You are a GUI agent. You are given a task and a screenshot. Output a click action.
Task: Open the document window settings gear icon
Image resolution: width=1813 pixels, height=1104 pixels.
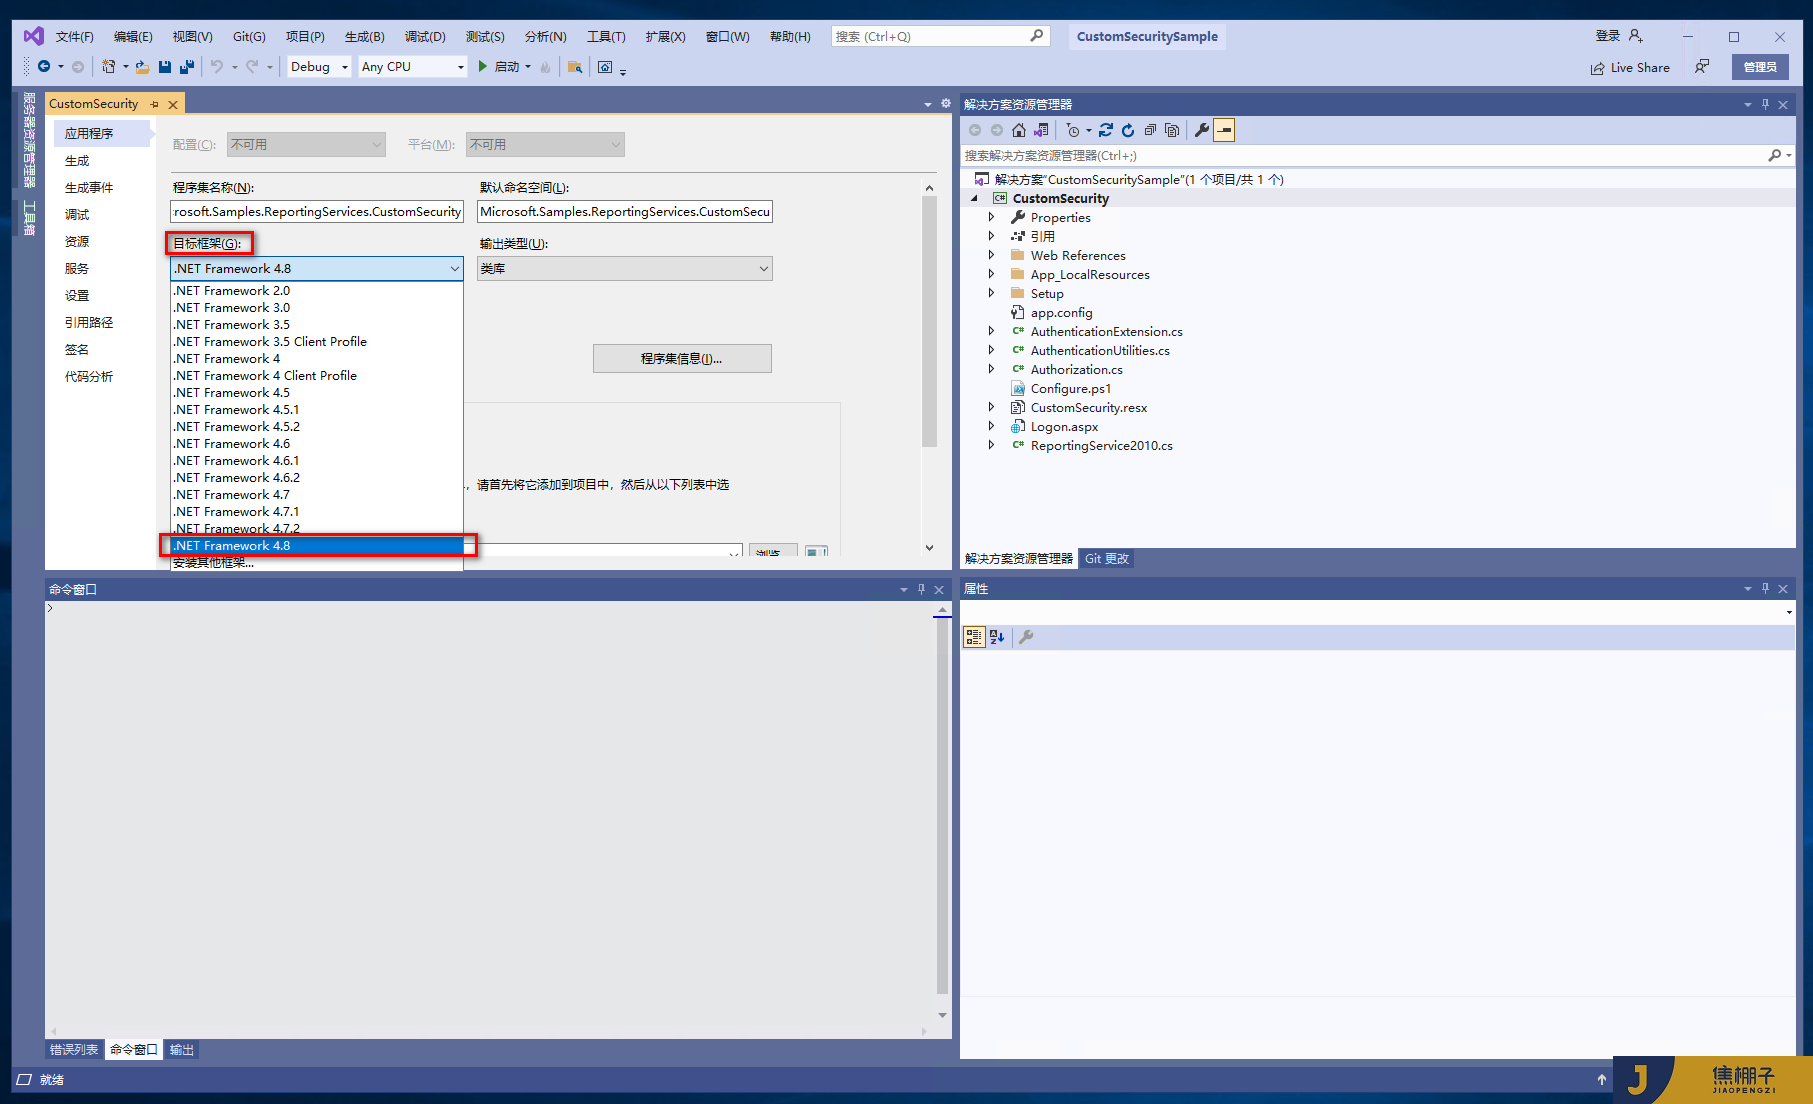coord(946,104)
